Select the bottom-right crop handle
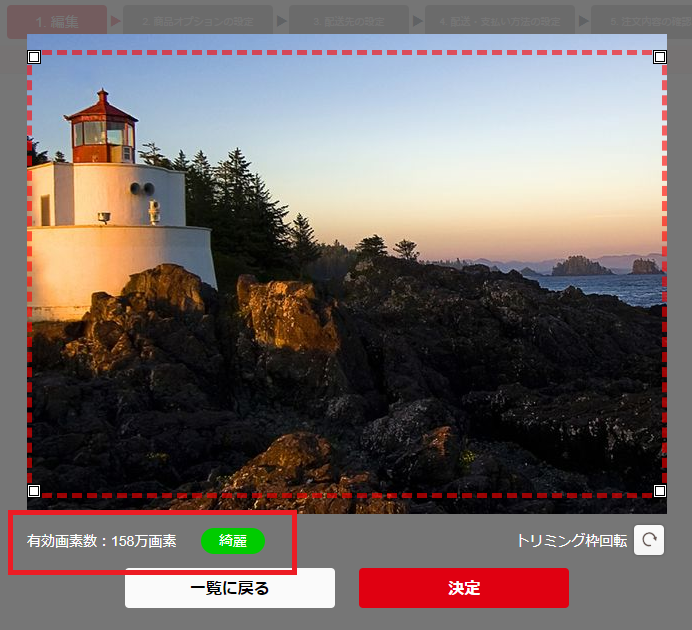Screen dimensions: 692x630 tap(660, 491)
